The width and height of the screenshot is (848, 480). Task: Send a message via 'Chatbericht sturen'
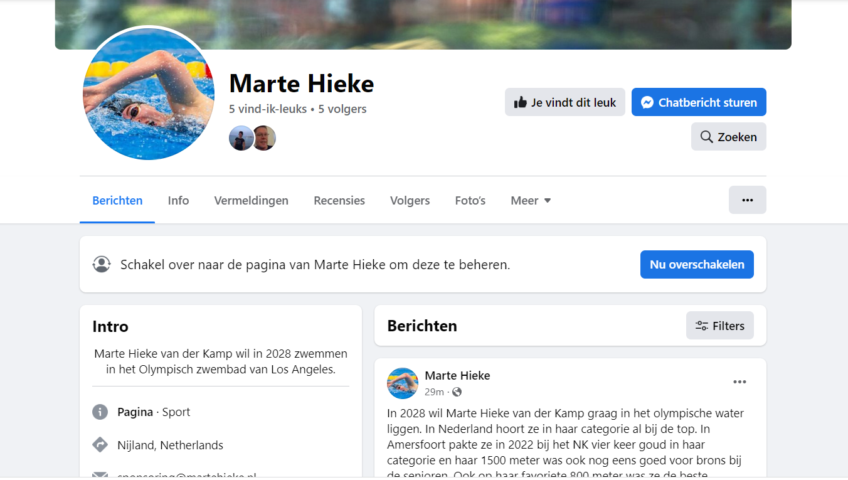click(x=699, y=102)
